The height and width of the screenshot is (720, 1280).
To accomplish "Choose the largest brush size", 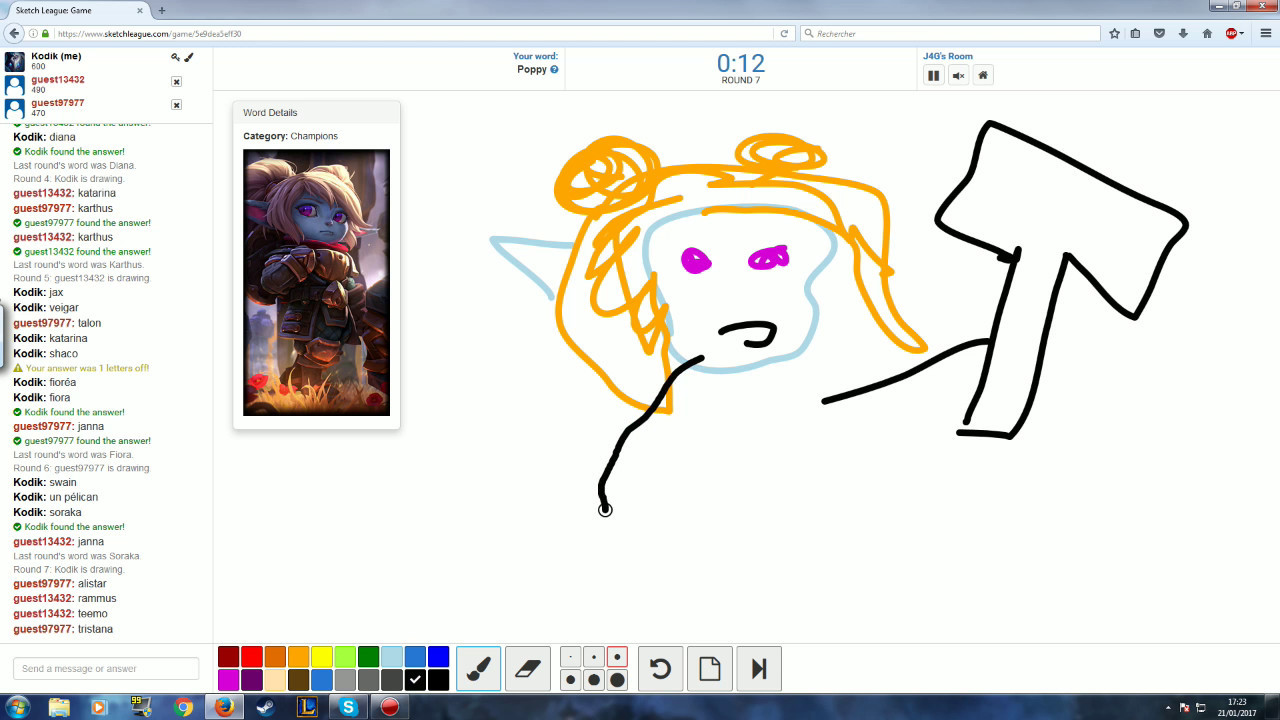I will pyautogui.click(x=617, y=680).
